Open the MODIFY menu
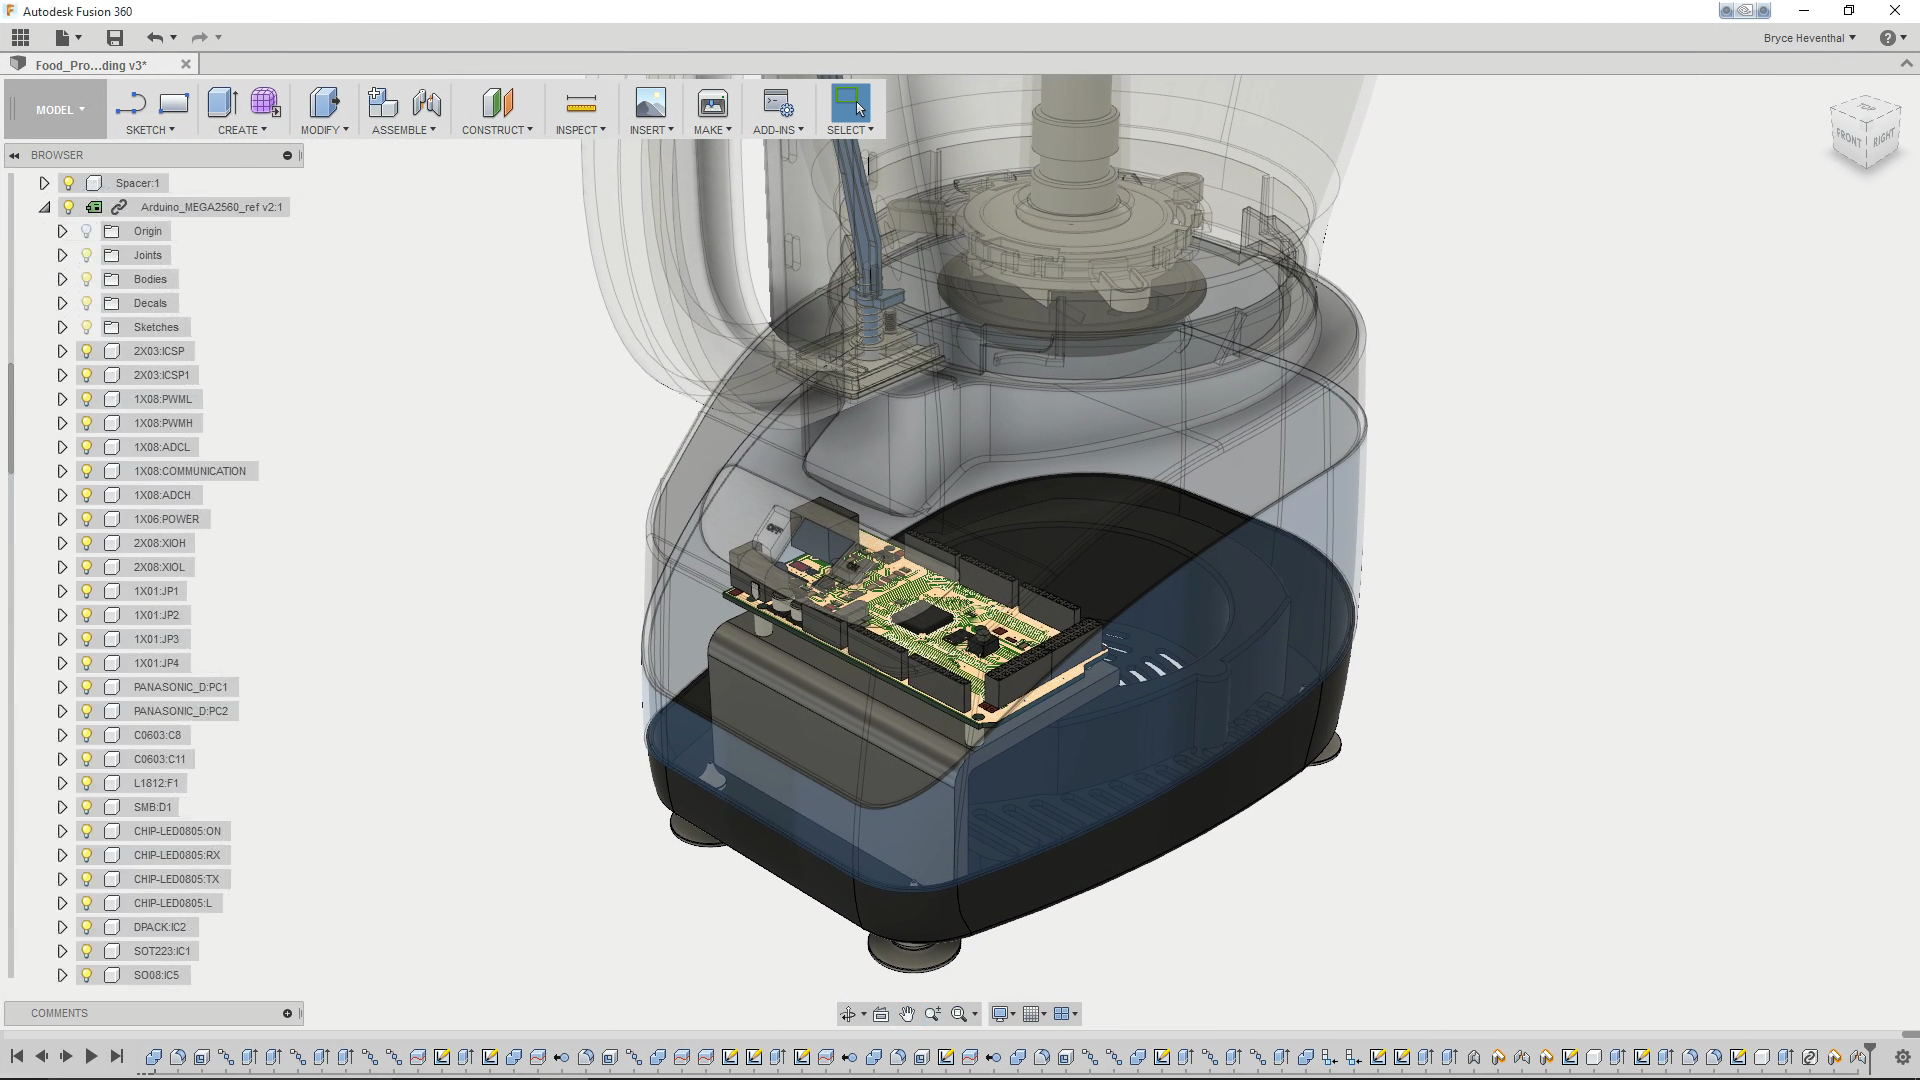Screen dimensions: 1920x1080 pos(324,130)
